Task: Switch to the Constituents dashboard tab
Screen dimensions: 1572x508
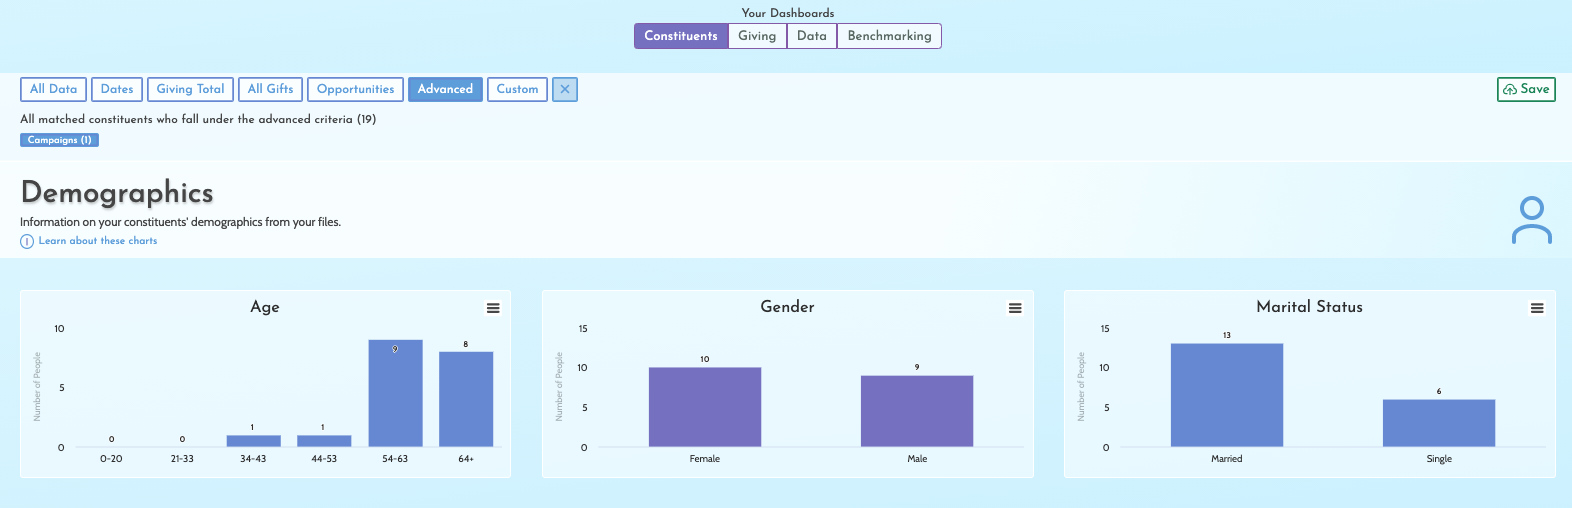Action: coord(681,36)
